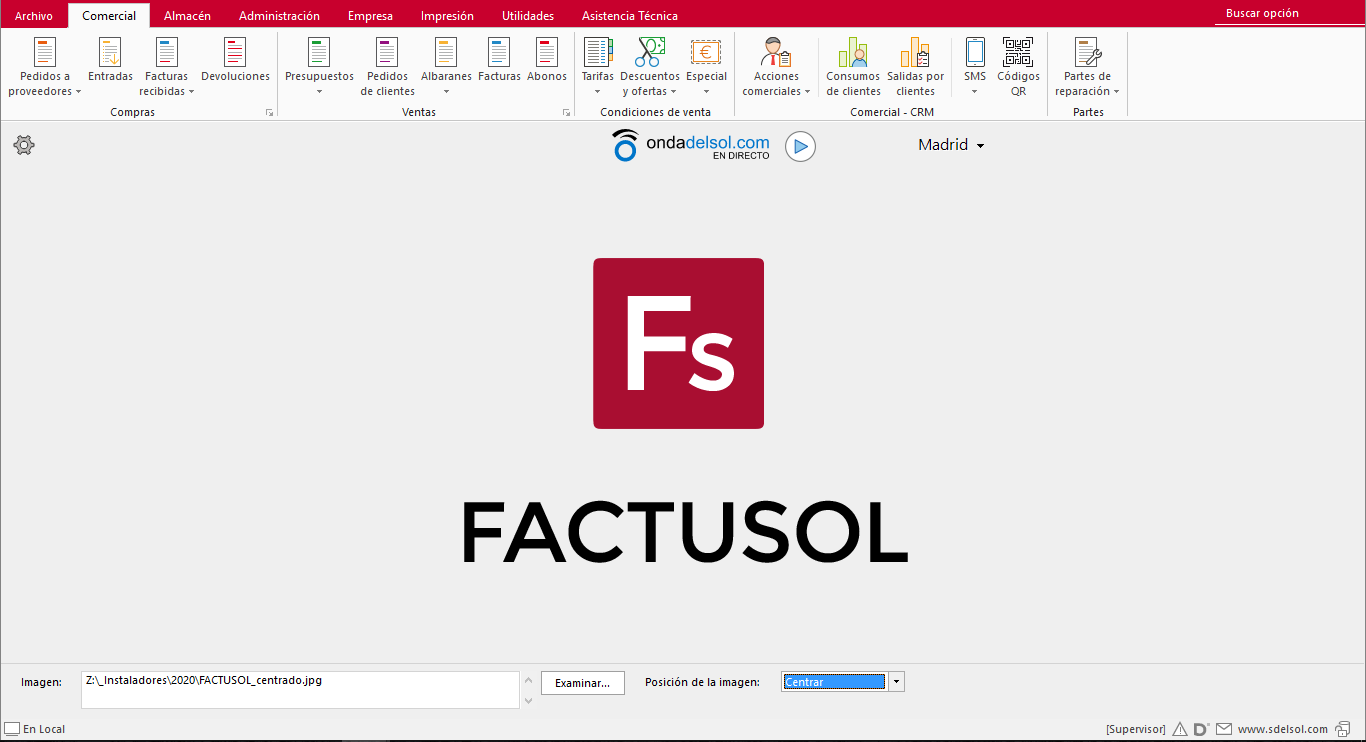Launch the Ventas group dialog launcher

point(567,113)
